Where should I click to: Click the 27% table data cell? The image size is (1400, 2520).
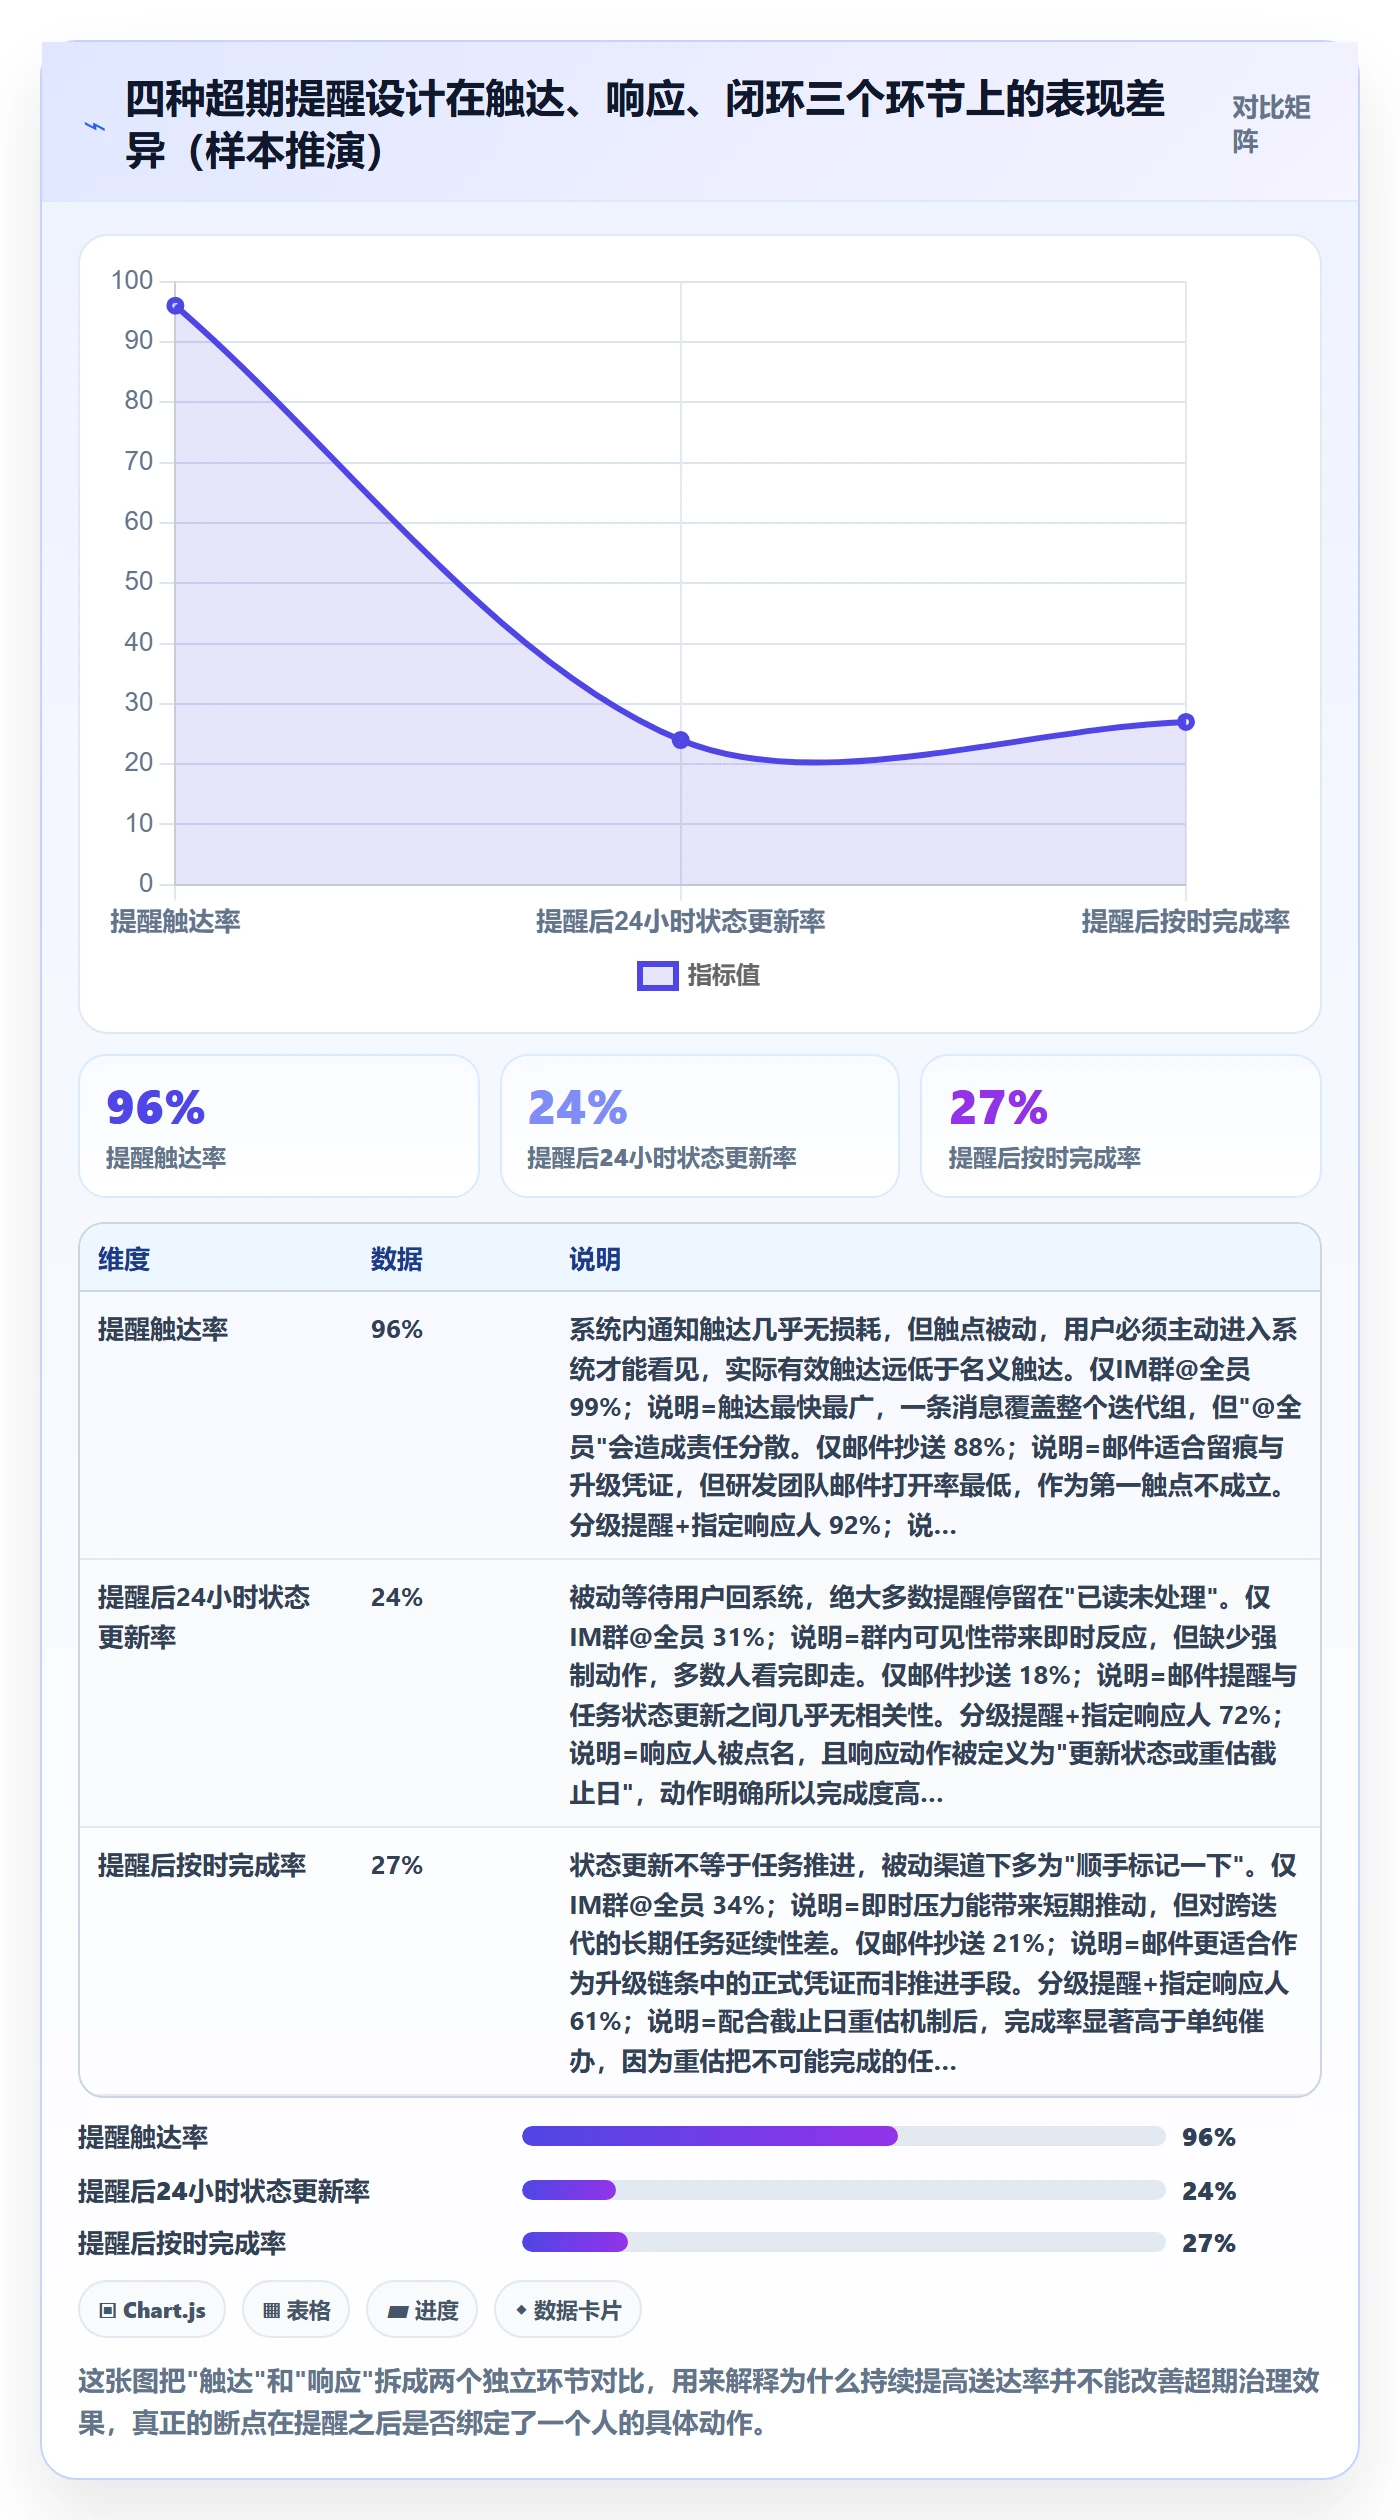(x=397, y=1865)
